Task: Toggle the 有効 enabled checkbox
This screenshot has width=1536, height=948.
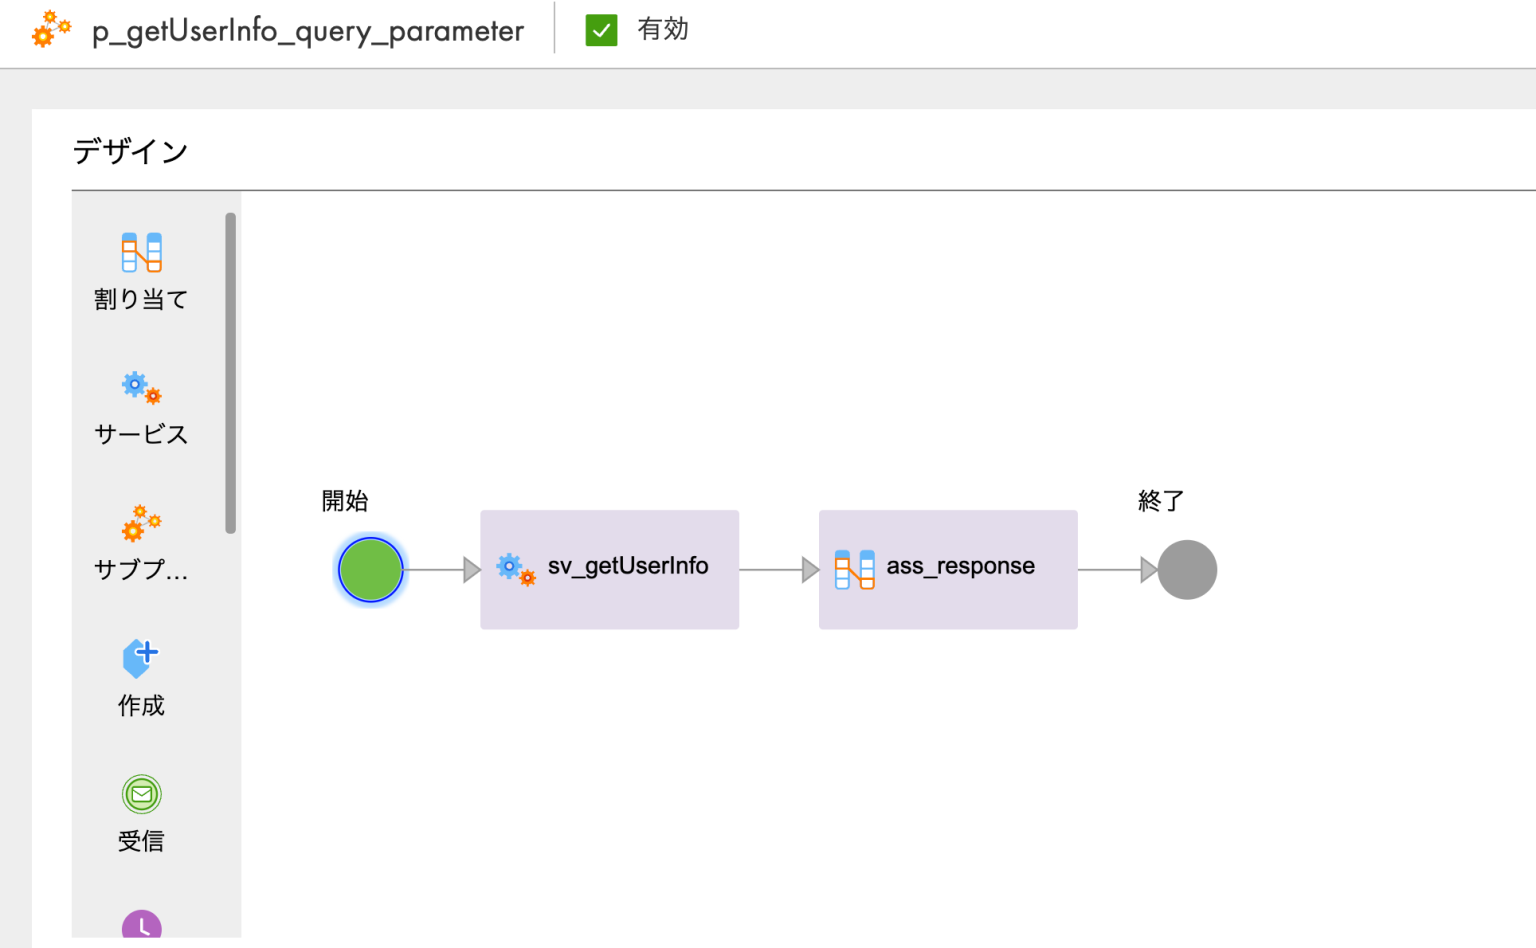Action: (600, 31)
